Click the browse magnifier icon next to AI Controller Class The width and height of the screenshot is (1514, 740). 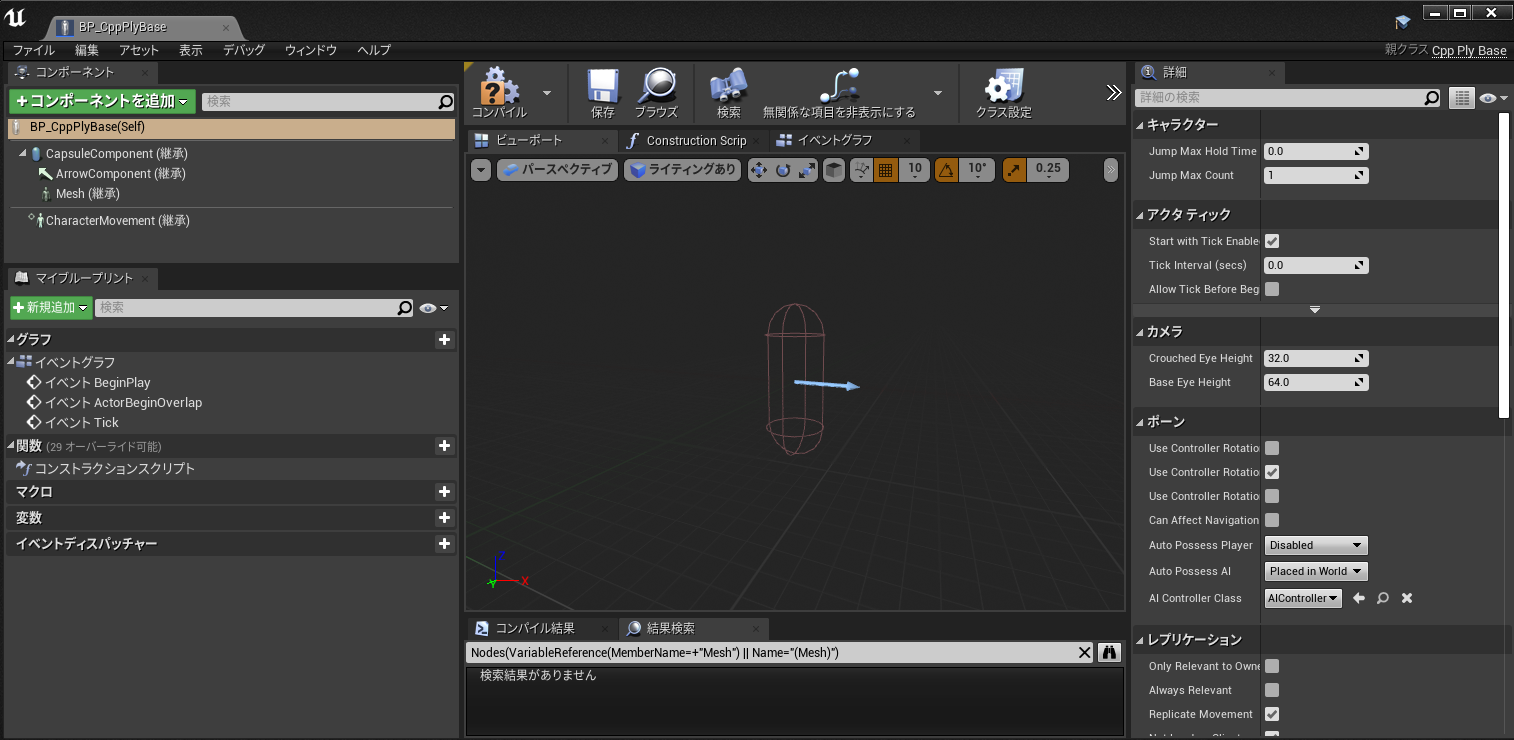(1383, 598)
